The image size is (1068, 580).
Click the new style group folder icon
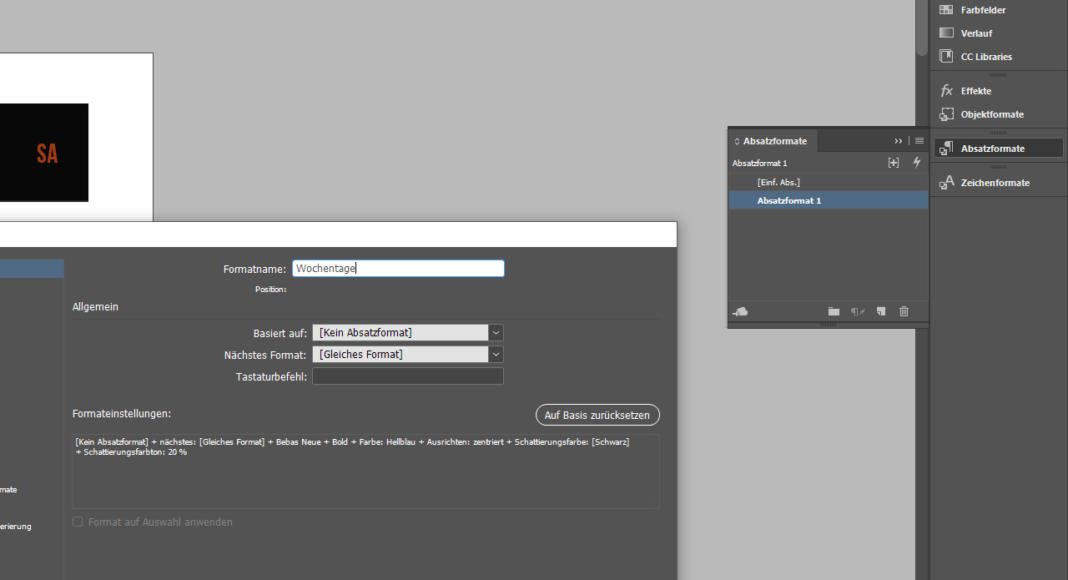pyautogui.click(x=833, y=312)
